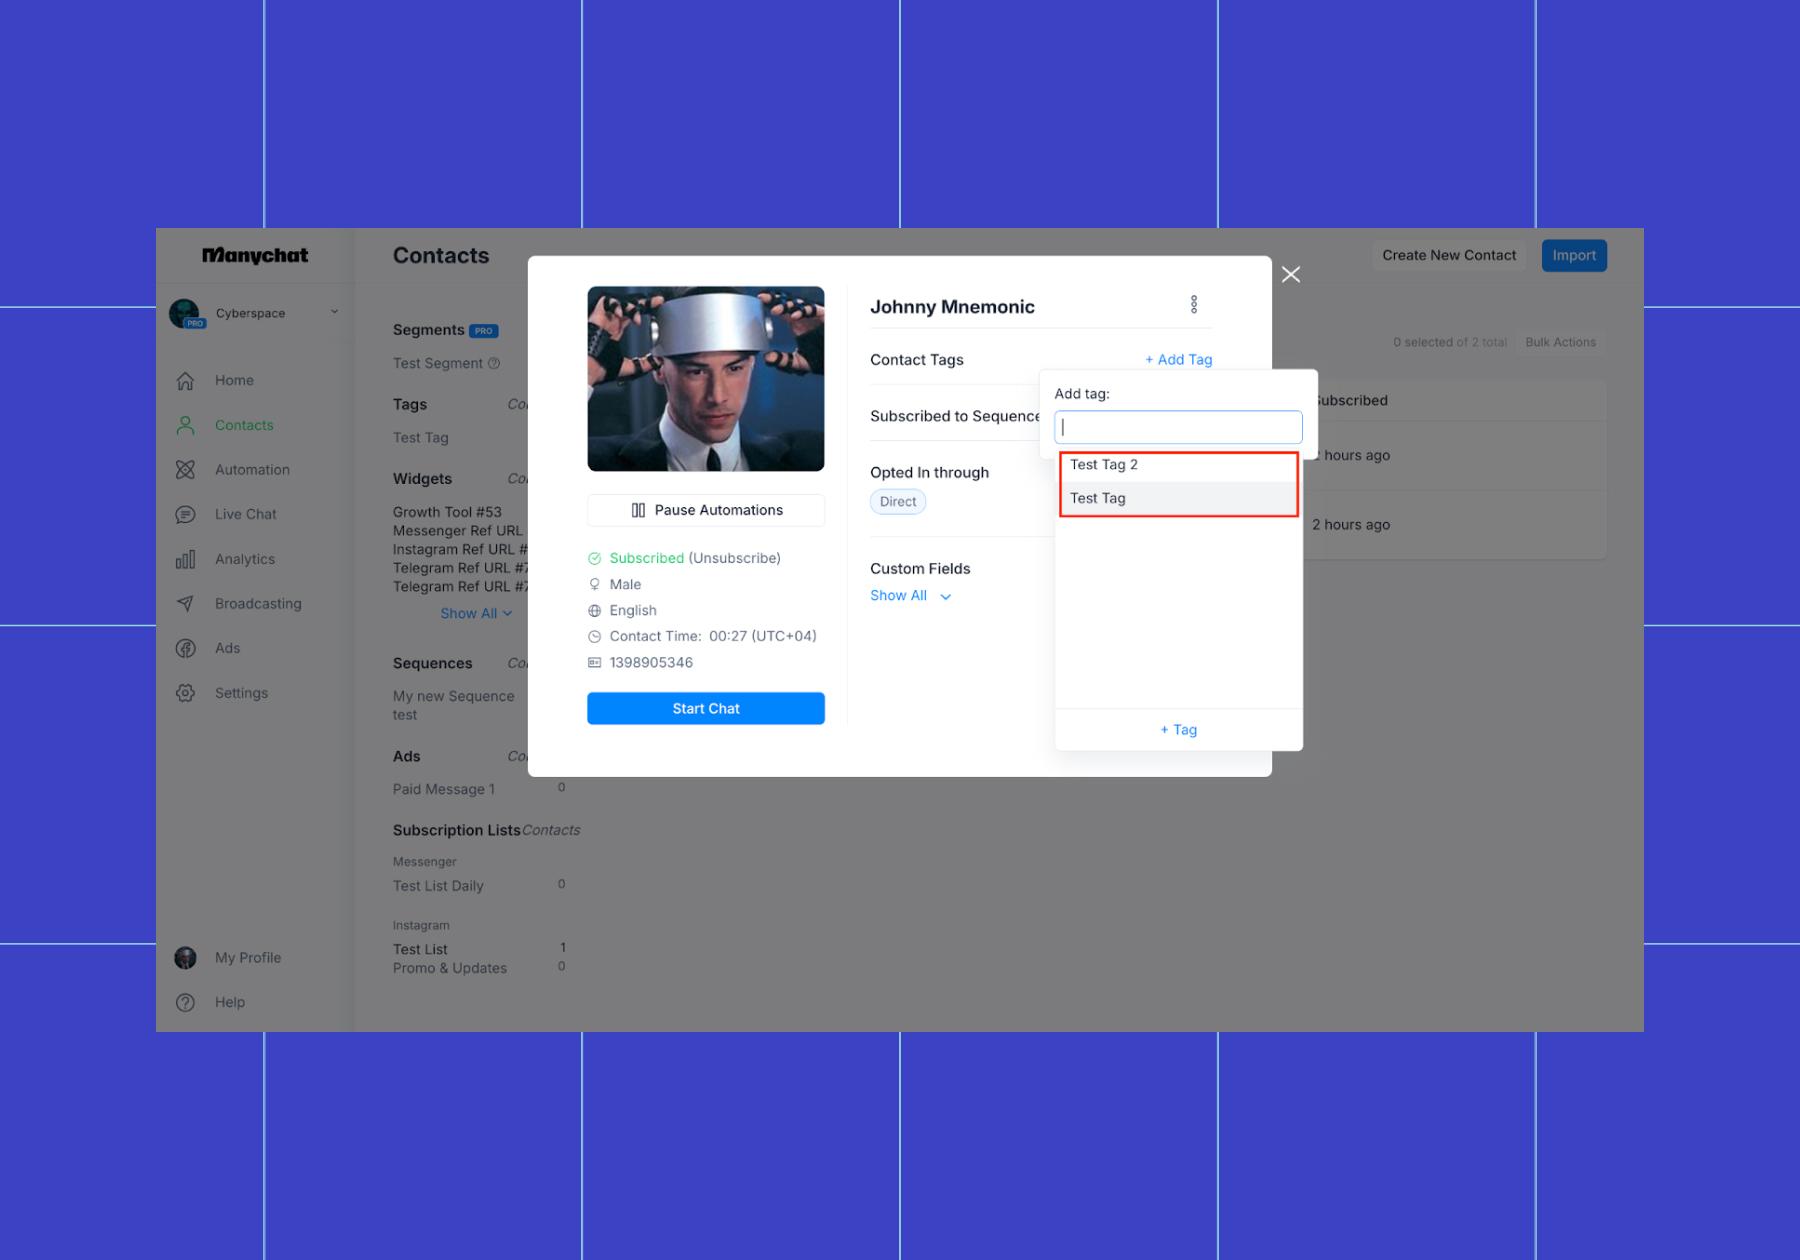Go to the Home menu item
Screen dimensions: 1800x1260
234,381
